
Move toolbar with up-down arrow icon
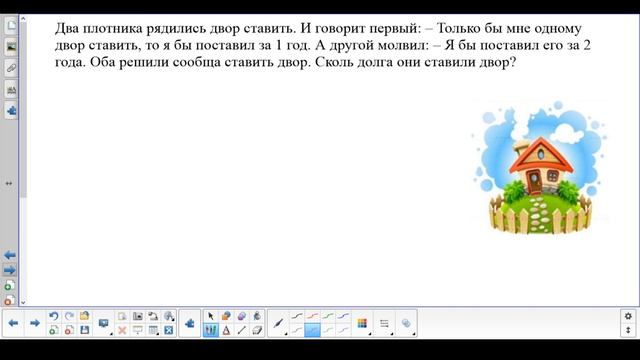point(628,330)
